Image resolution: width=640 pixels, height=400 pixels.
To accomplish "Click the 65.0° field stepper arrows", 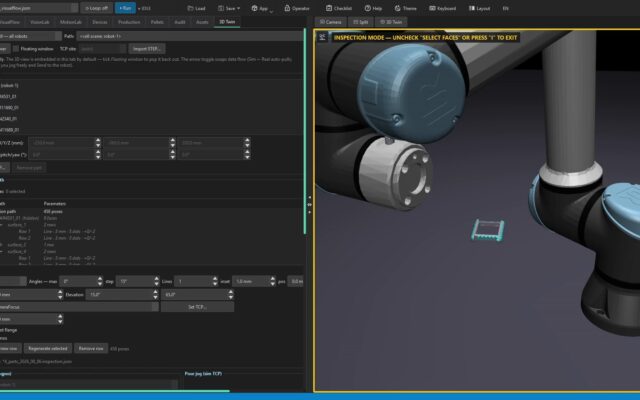I will click(x=231, y=294).
